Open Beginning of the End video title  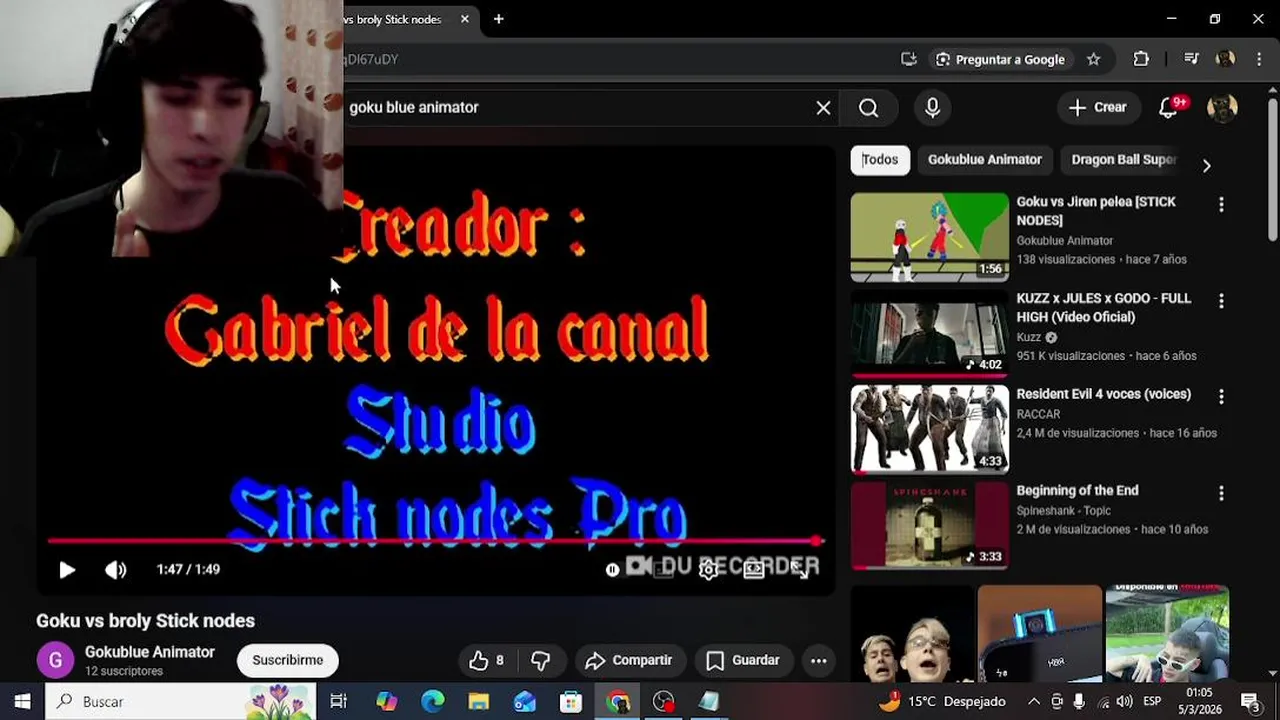click(1077, 491)
